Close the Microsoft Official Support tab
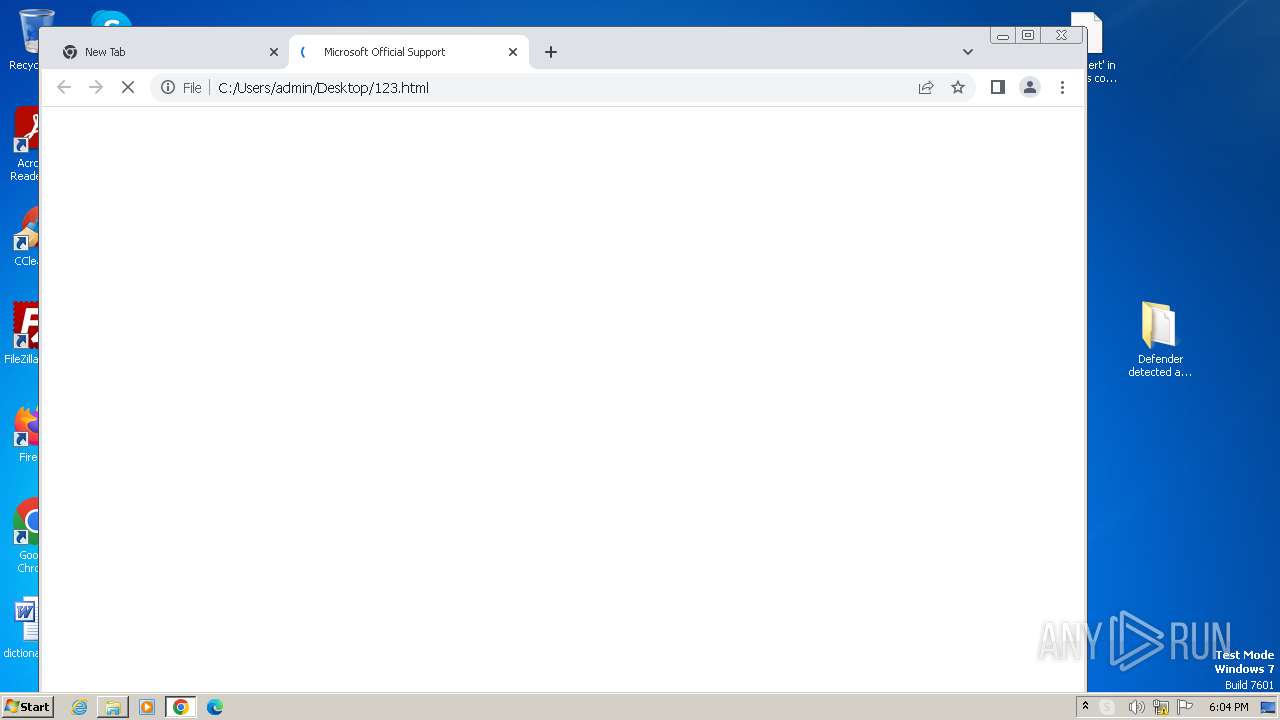 click(513, 52)
